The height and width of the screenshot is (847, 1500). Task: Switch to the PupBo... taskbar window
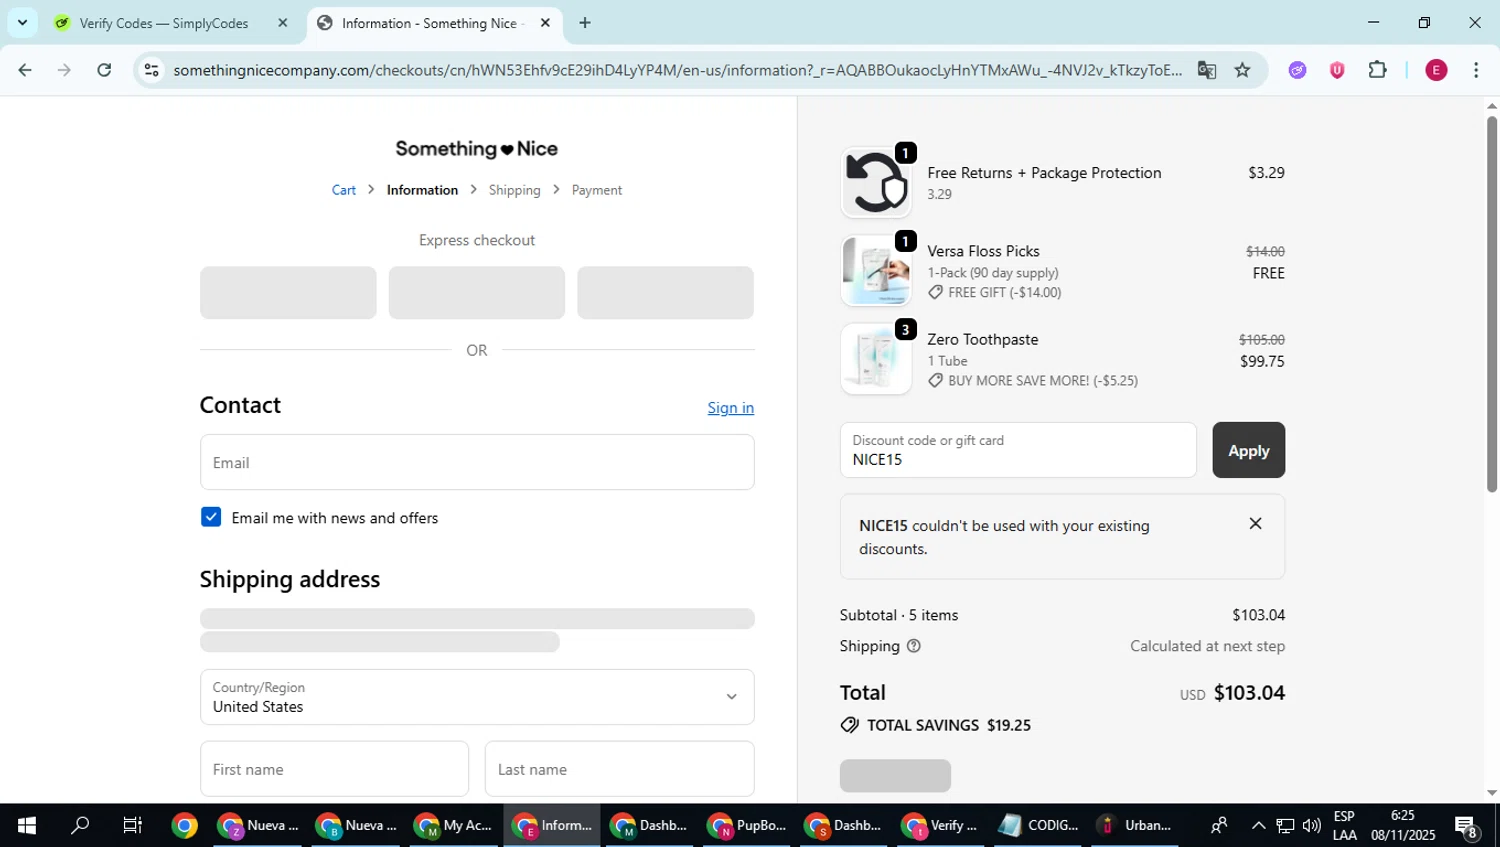tap(747, 825)
